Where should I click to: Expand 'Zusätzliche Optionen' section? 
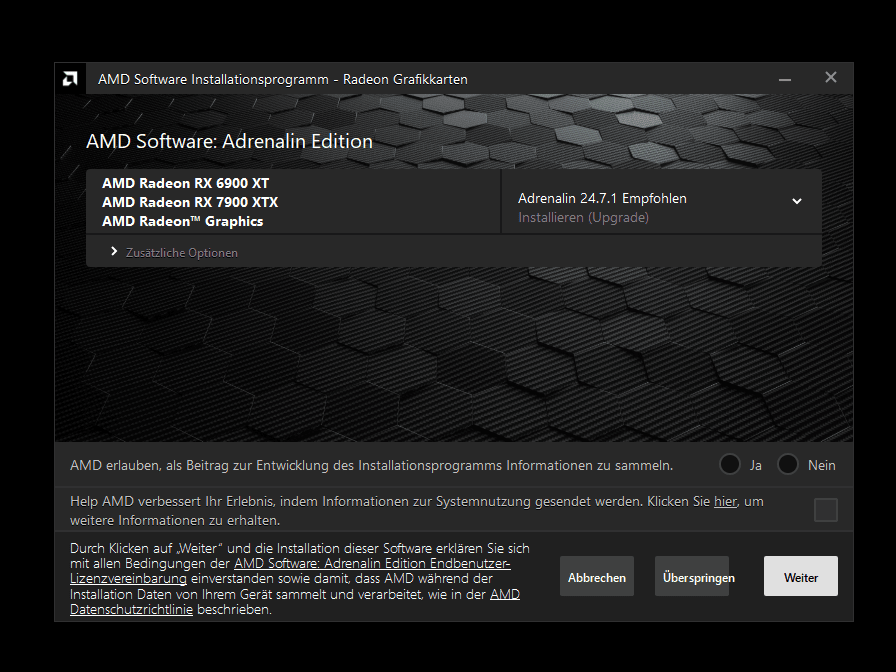(174, 253)
